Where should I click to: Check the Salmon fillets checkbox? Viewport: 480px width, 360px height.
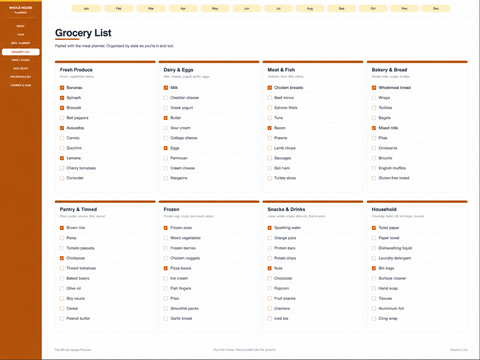point(270,108)
